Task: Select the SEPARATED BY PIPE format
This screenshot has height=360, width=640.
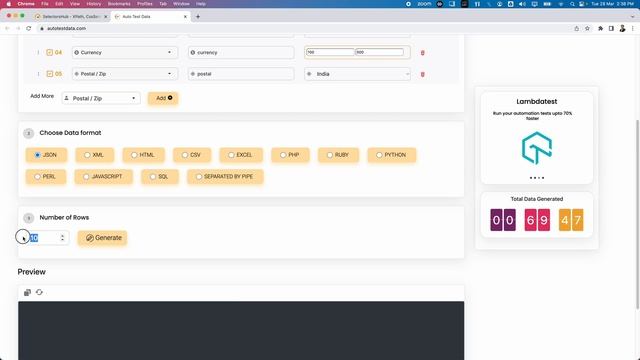Action: click(225, 176)
